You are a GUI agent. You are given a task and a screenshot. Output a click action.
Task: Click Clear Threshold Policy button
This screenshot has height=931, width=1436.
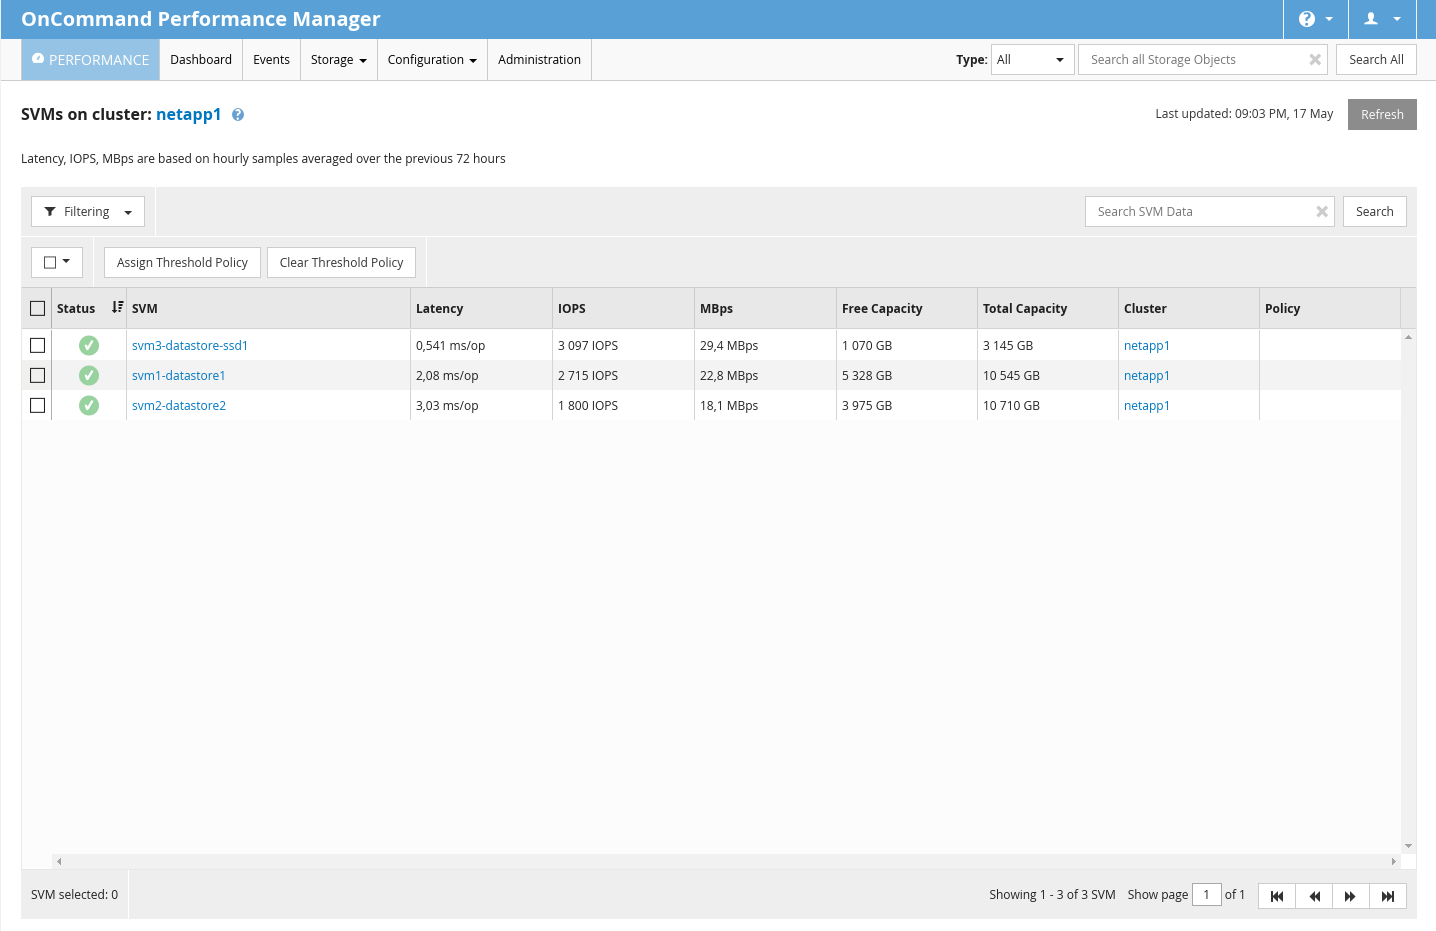[x=341, y=263]
